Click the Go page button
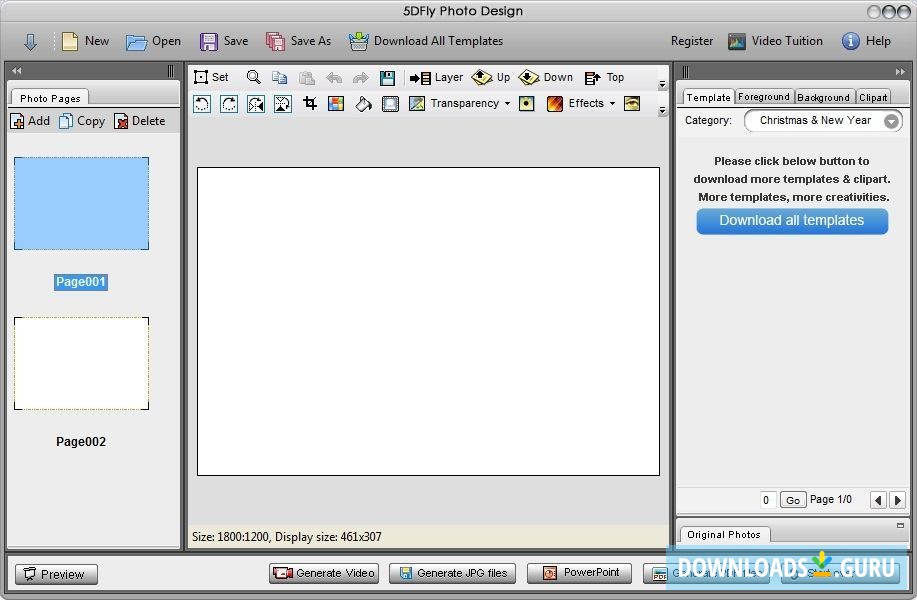The width and height of the screenshot is (917, 600). pos(792,500)
